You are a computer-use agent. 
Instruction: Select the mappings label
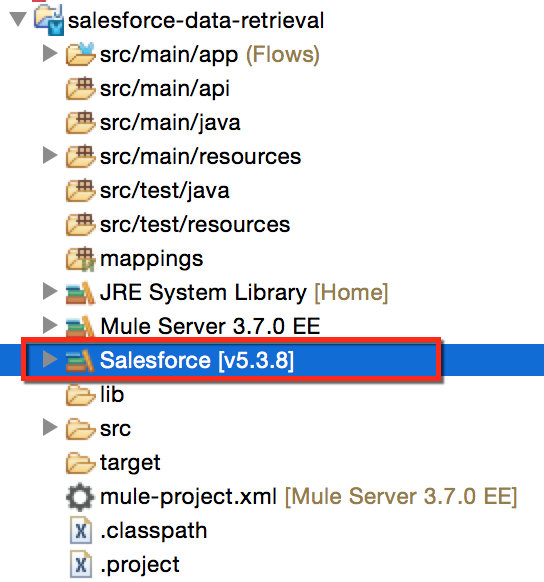point(151,259)
